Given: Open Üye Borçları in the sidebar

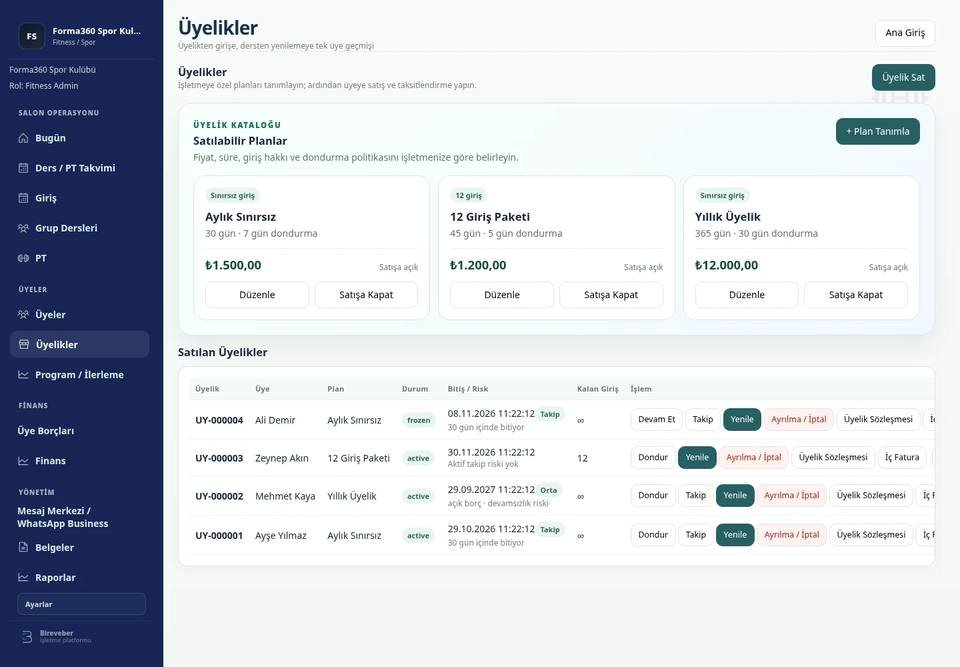Looking at the screenshot, I should tap(46, 431).
